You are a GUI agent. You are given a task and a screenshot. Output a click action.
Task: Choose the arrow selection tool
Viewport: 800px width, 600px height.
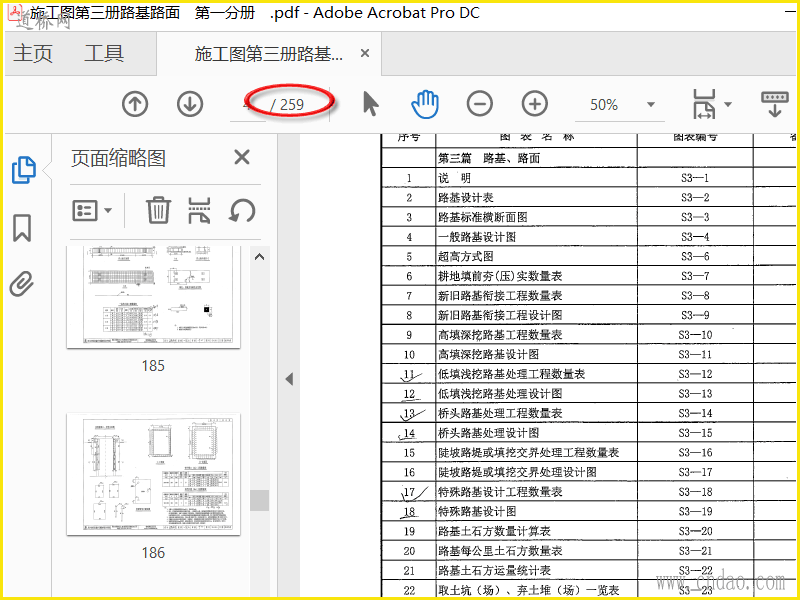371,104
